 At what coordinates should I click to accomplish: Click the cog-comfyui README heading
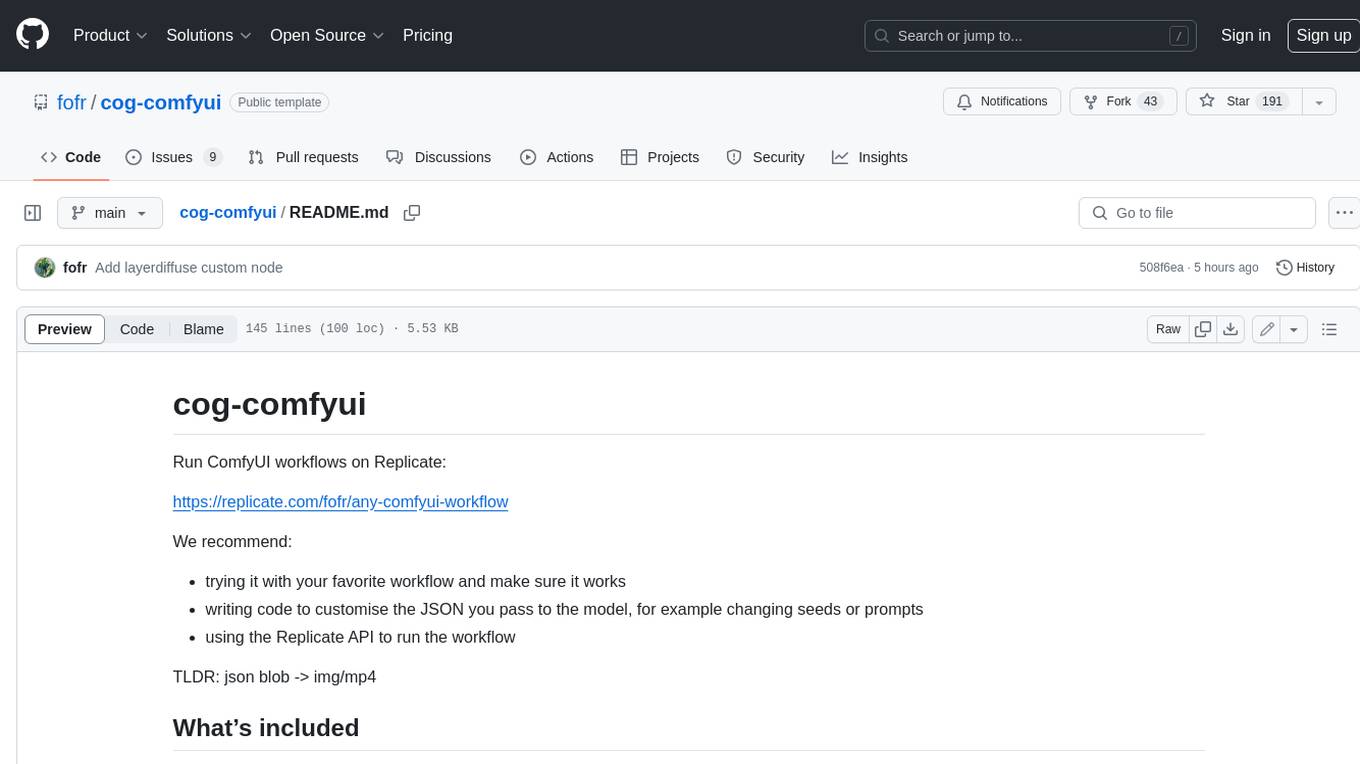click(x=270, y=404)
